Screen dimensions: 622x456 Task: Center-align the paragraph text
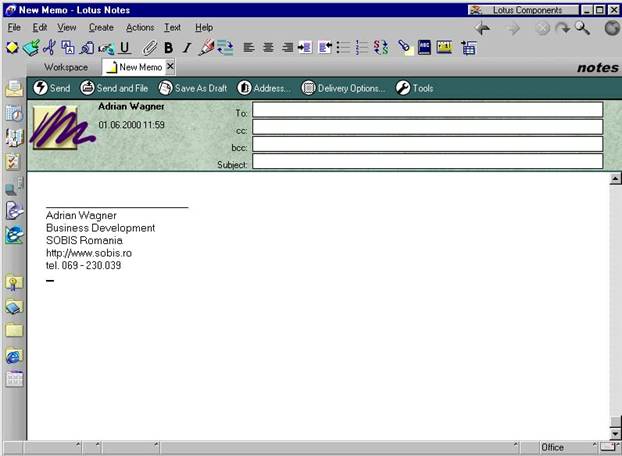click(268, 47)
